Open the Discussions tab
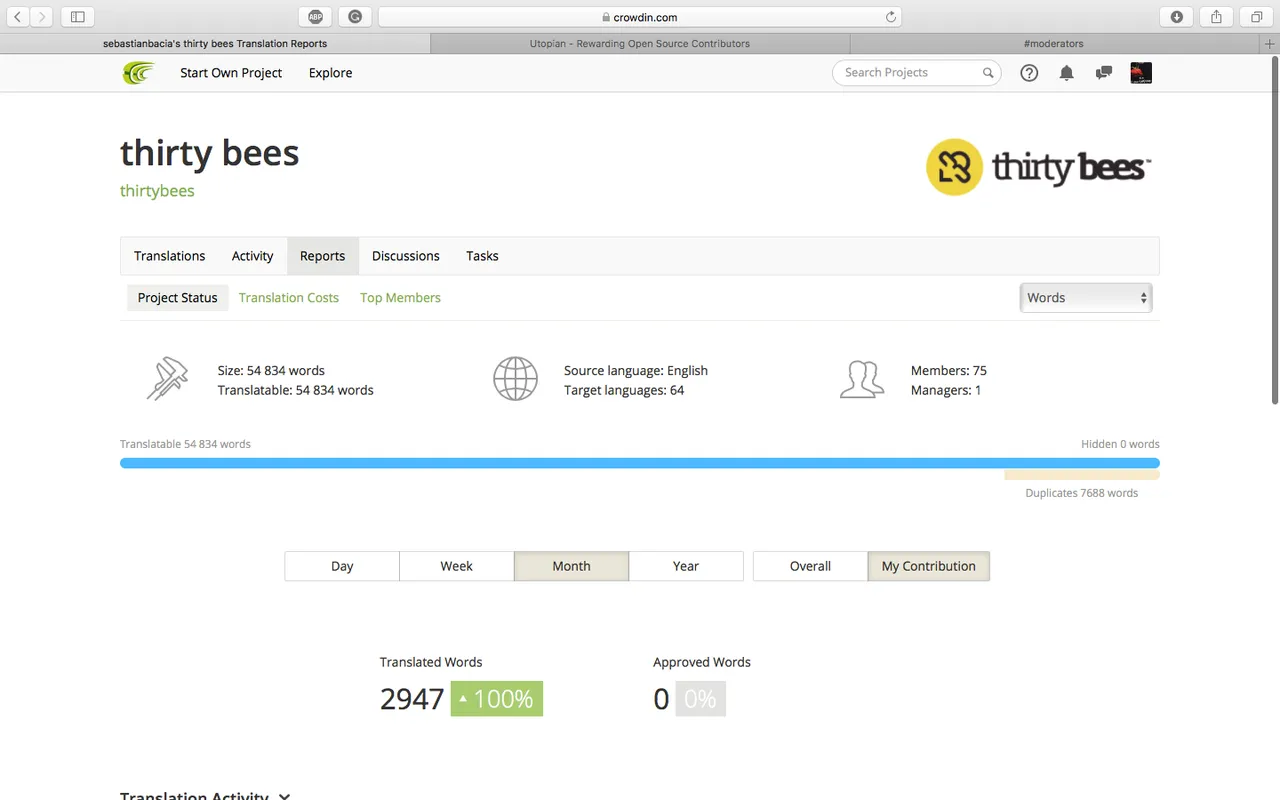Screen dimensions: 1280x800 click(406, 256)
